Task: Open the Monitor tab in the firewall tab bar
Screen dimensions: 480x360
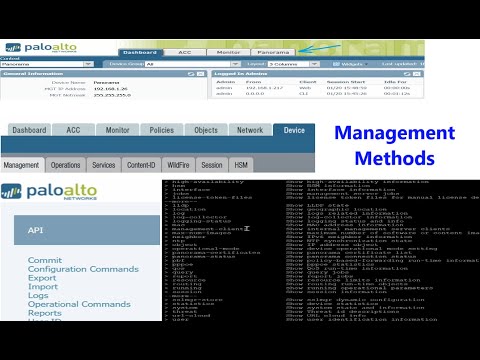Action: [x=117, y=130]
